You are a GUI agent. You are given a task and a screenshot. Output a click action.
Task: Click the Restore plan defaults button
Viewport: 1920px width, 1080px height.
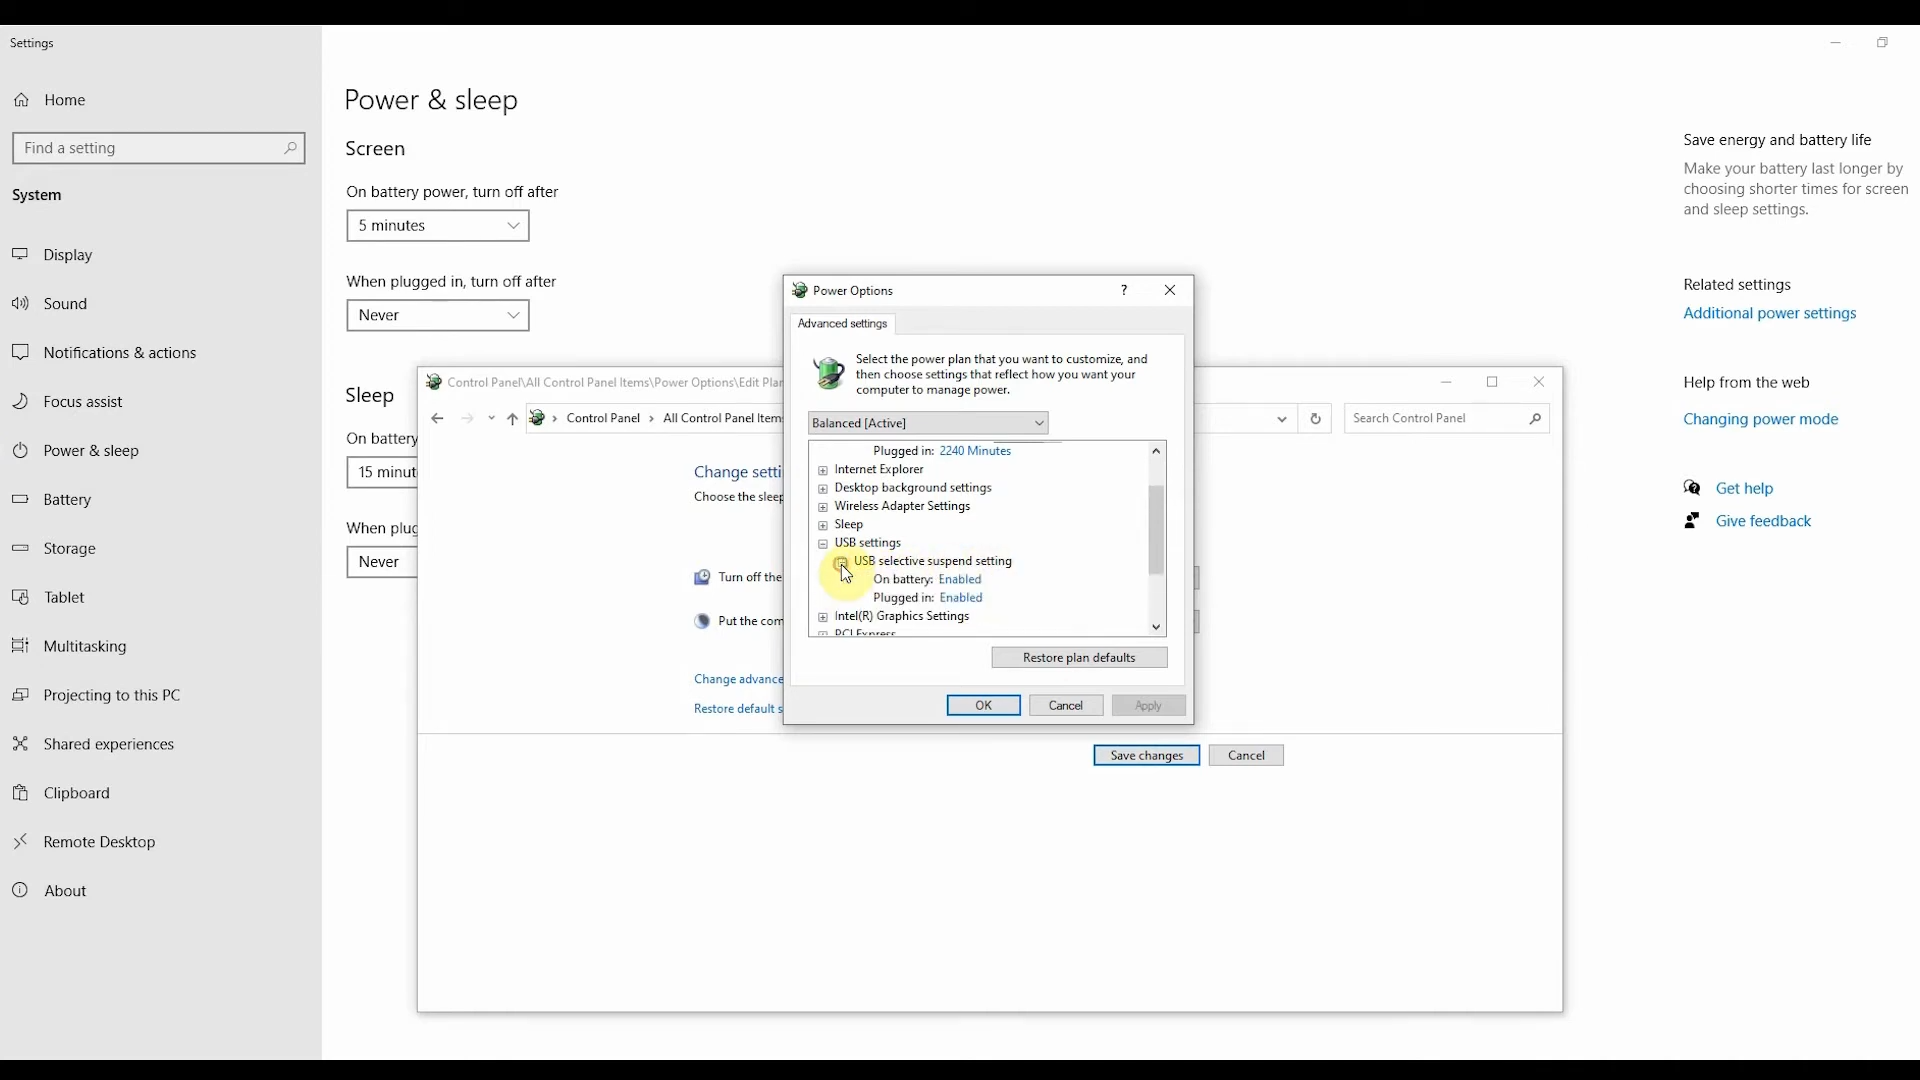pos(1079,657)
